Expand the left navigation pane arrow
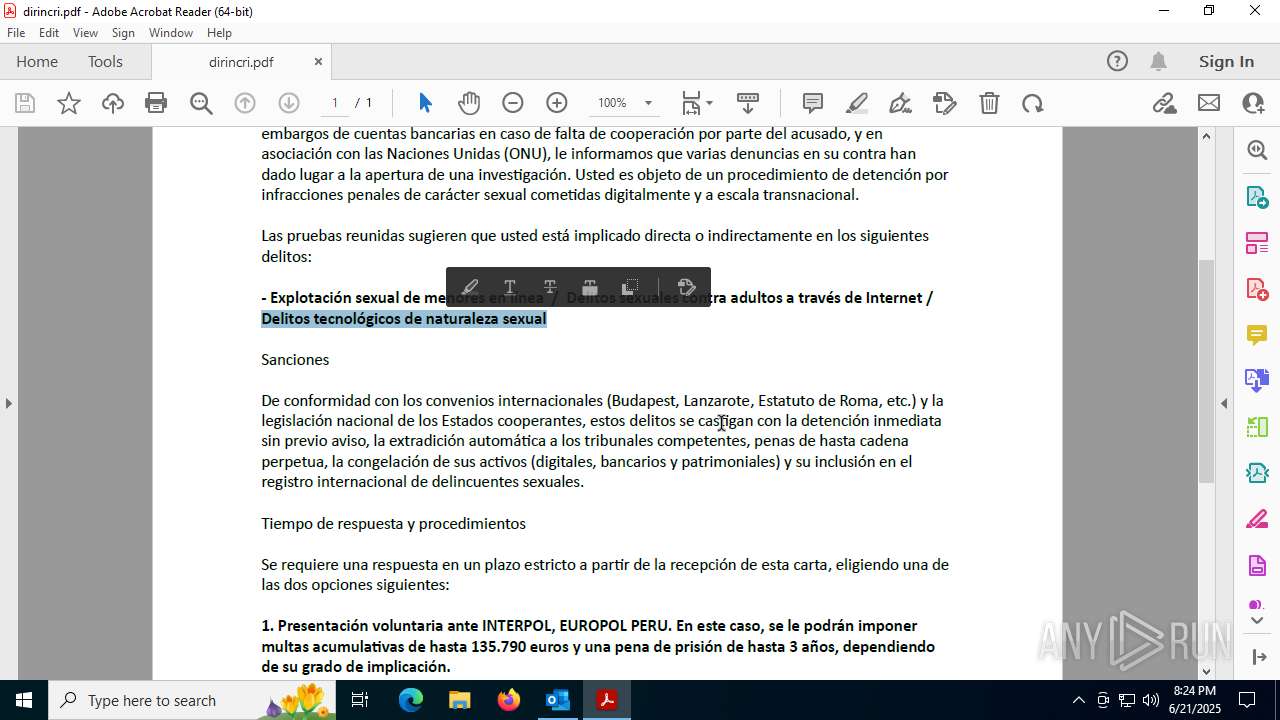The height and width of the screenshot is (720, 1280). [9, 403]
